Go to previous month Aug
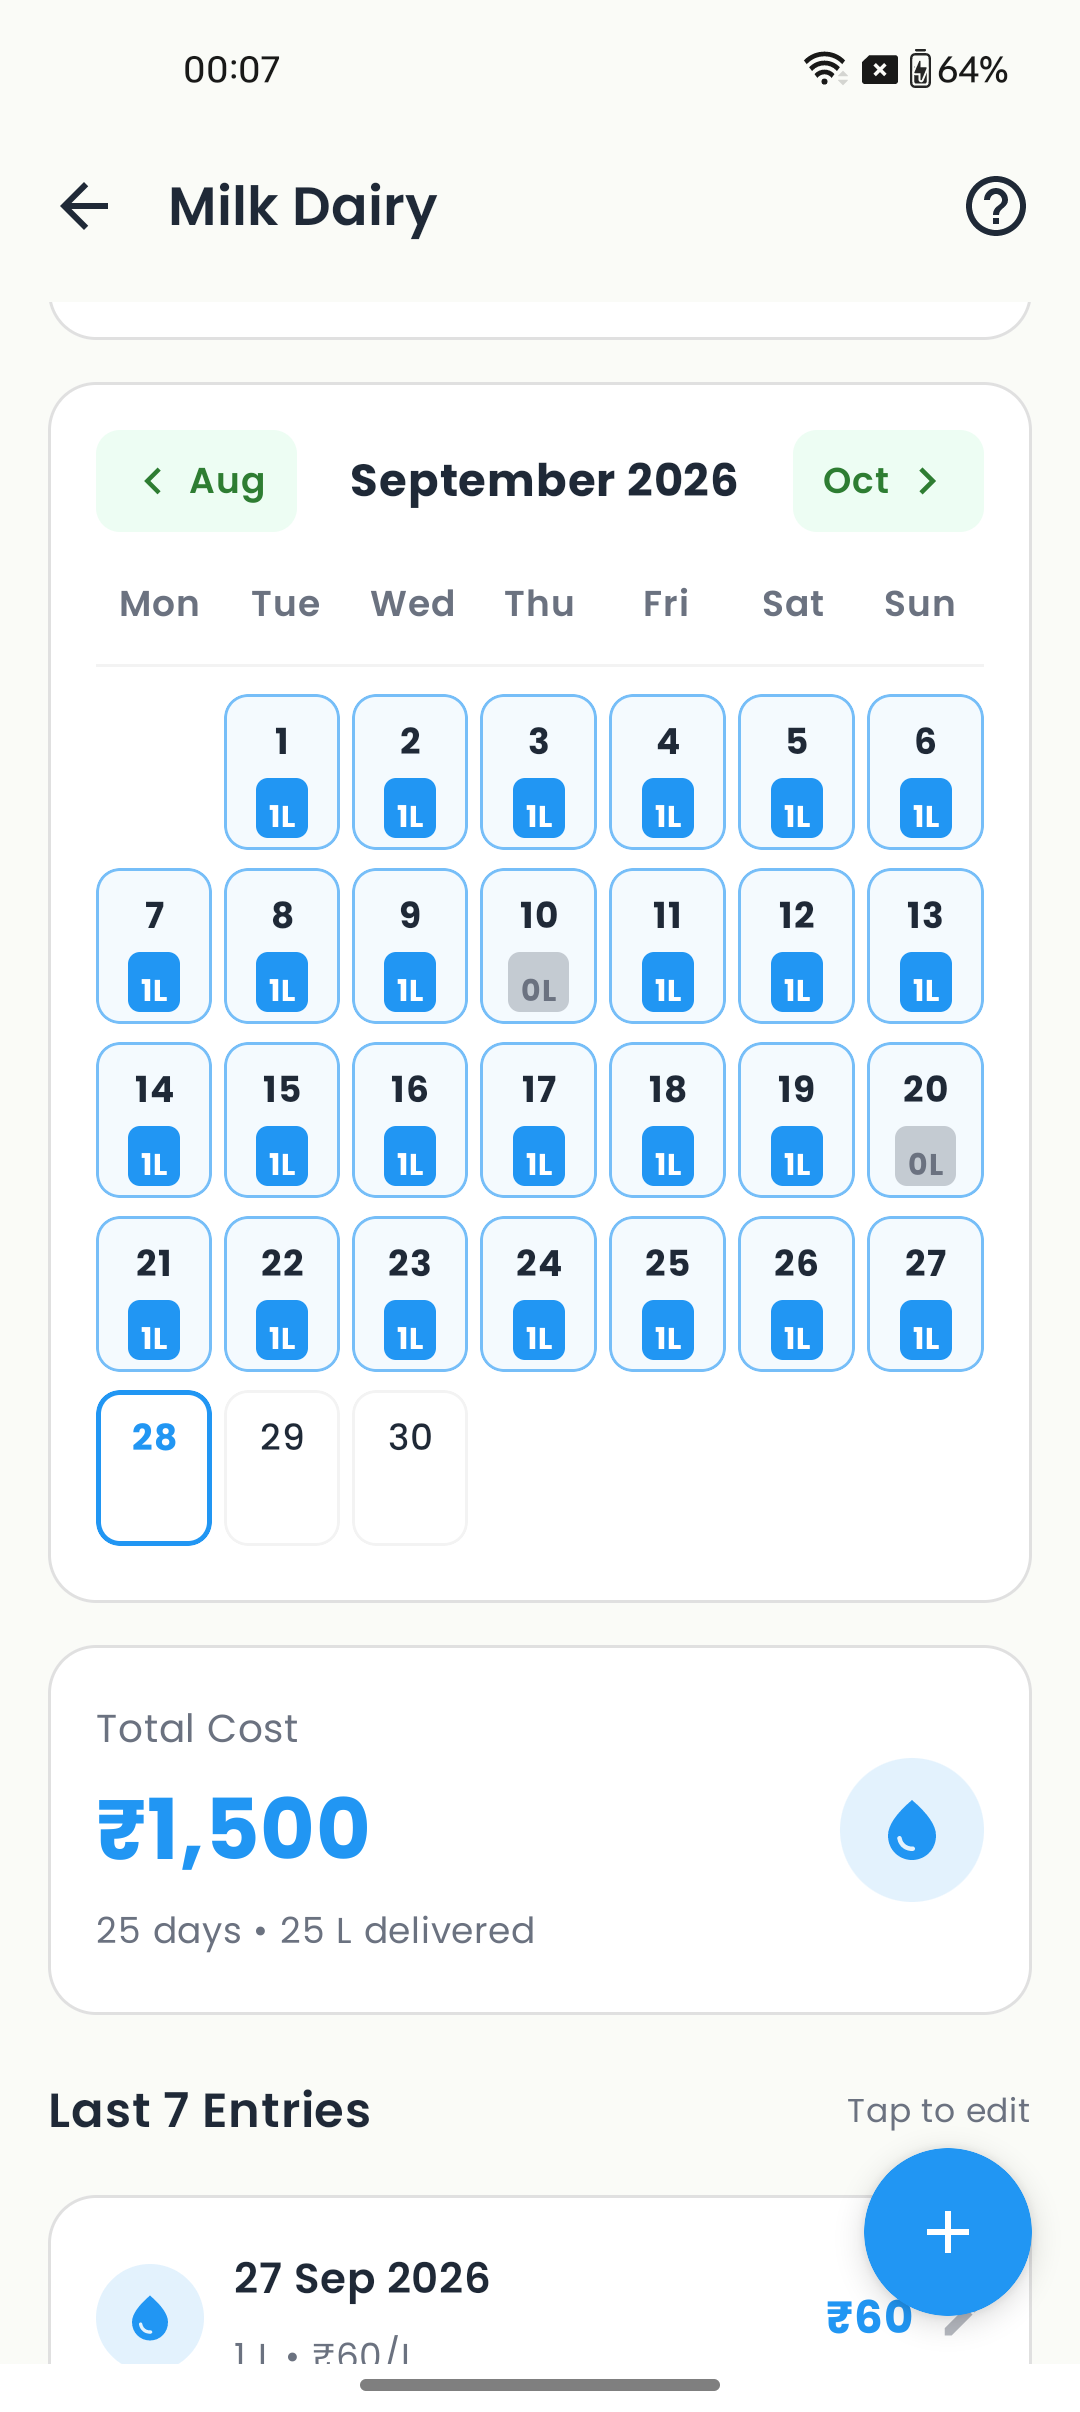 tap(196, 481)
